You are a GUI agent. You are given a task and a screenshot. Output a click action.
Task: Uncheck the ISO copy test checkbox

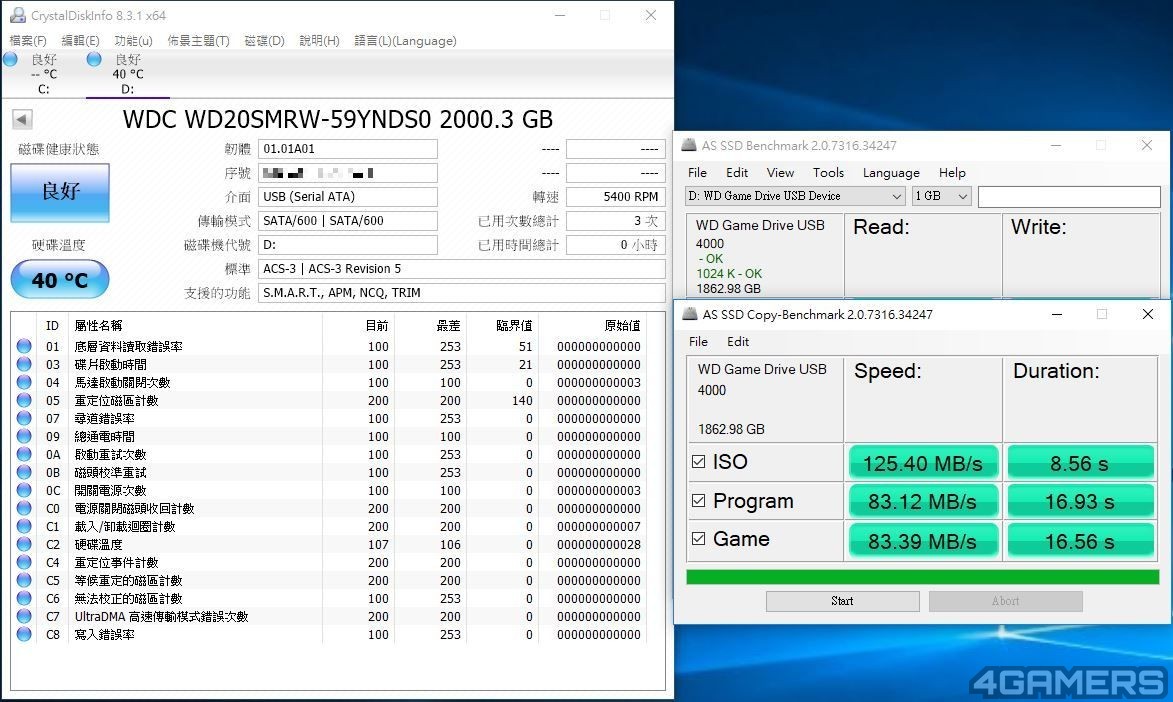point(699,462)
